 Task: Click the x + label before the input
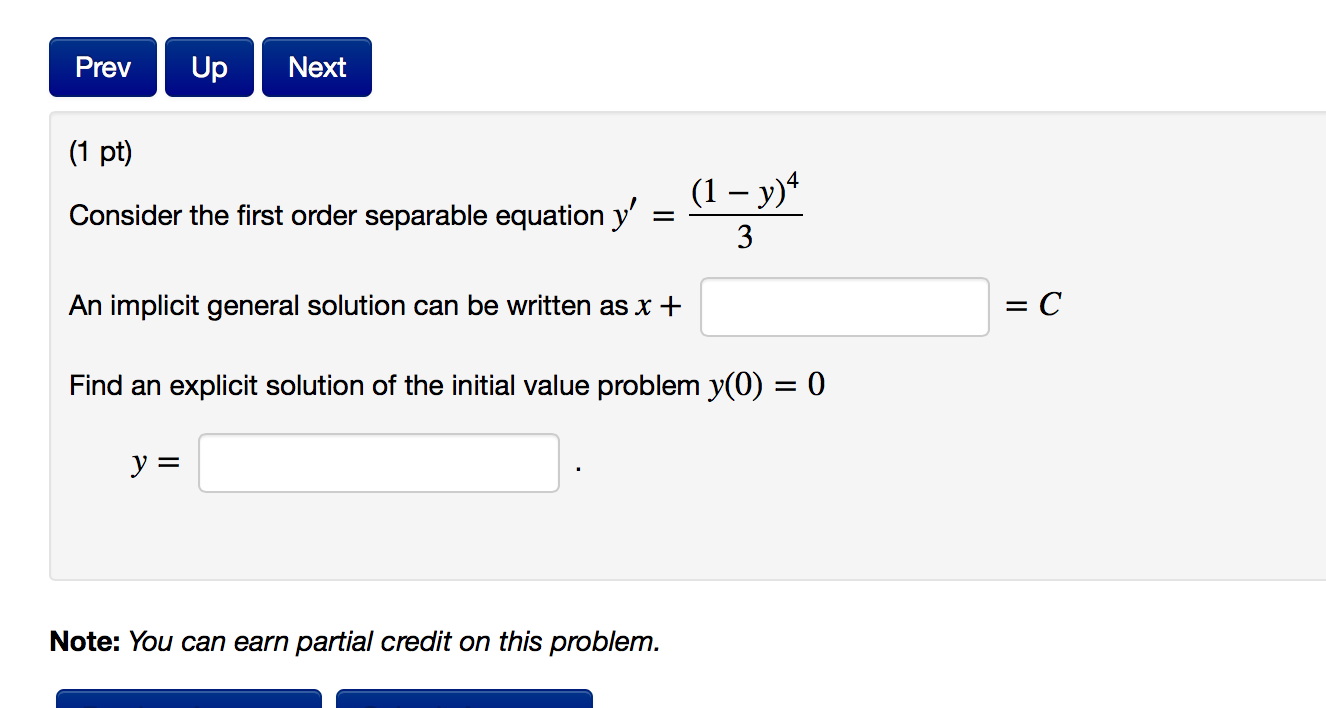click(658, 306)
